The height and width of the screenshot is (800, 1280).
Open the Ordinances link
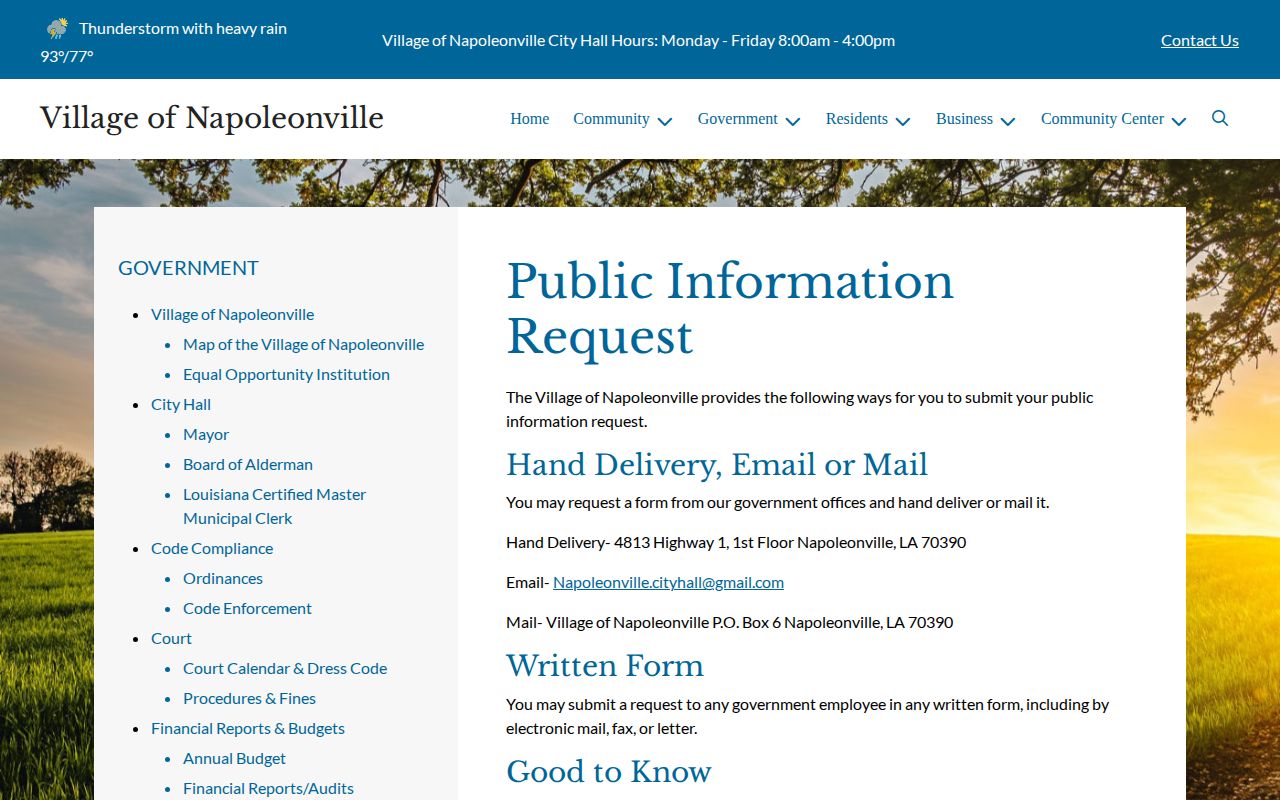(x=223, y=578)
